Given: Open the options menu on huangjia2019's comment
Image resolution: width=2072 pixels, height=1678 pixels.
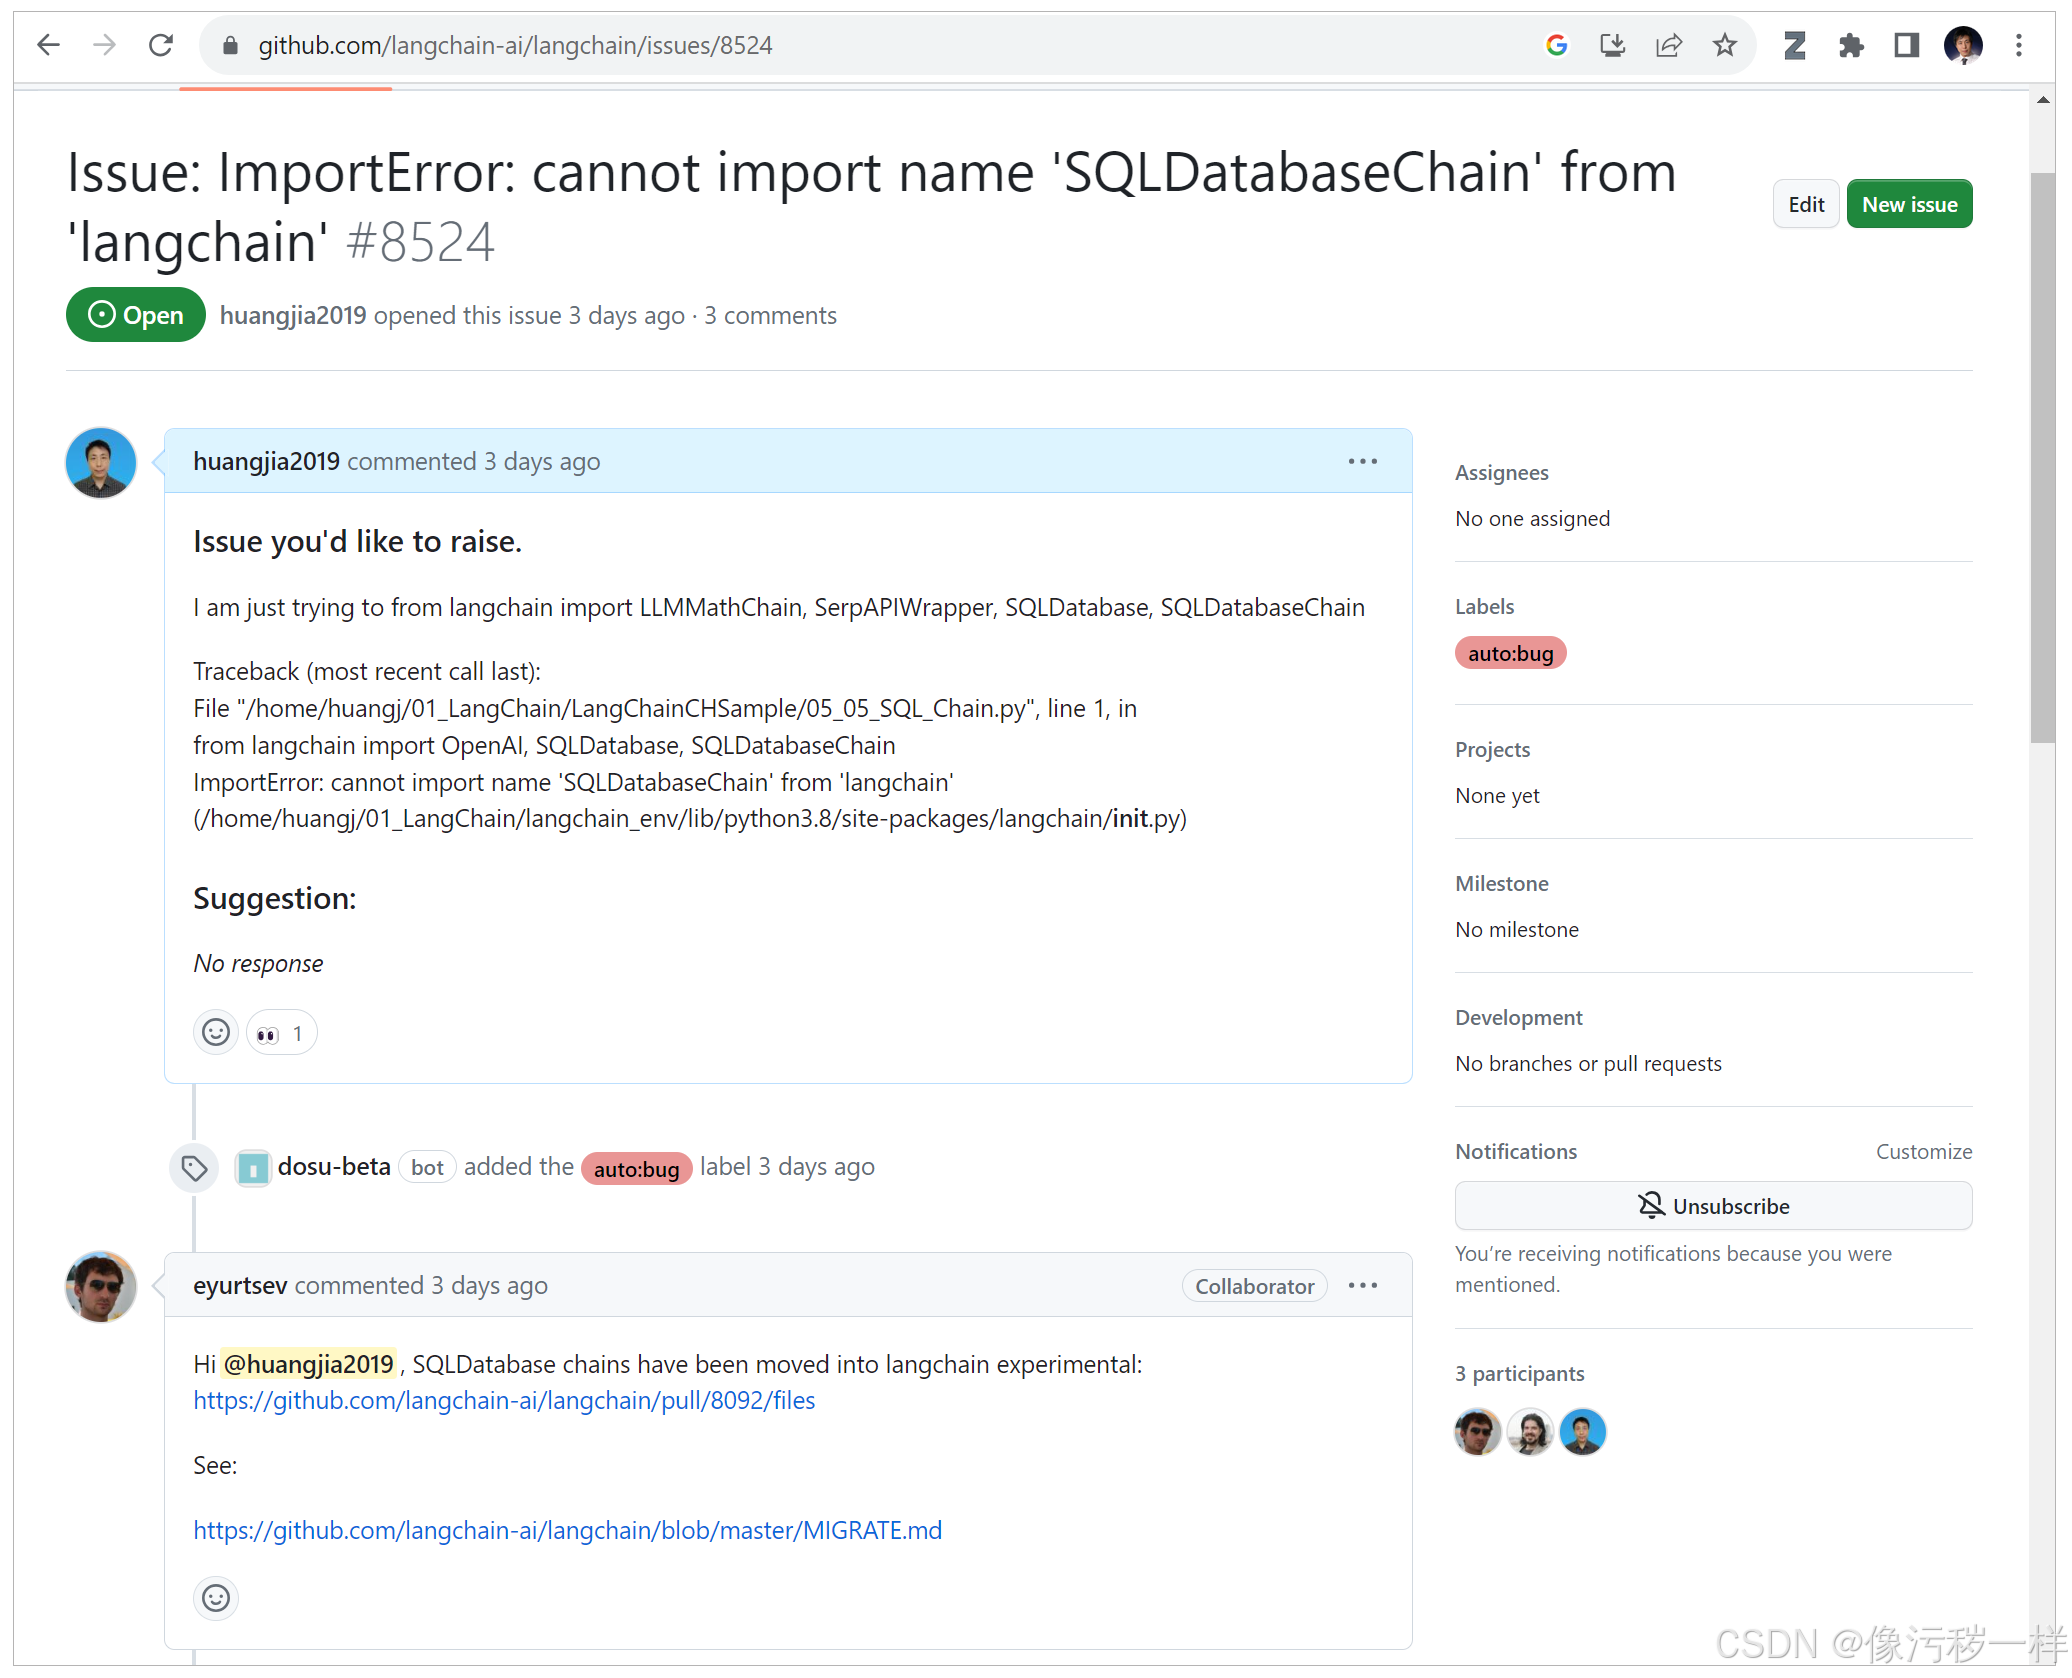Looking at the screenshot, I should (1362, 461).
